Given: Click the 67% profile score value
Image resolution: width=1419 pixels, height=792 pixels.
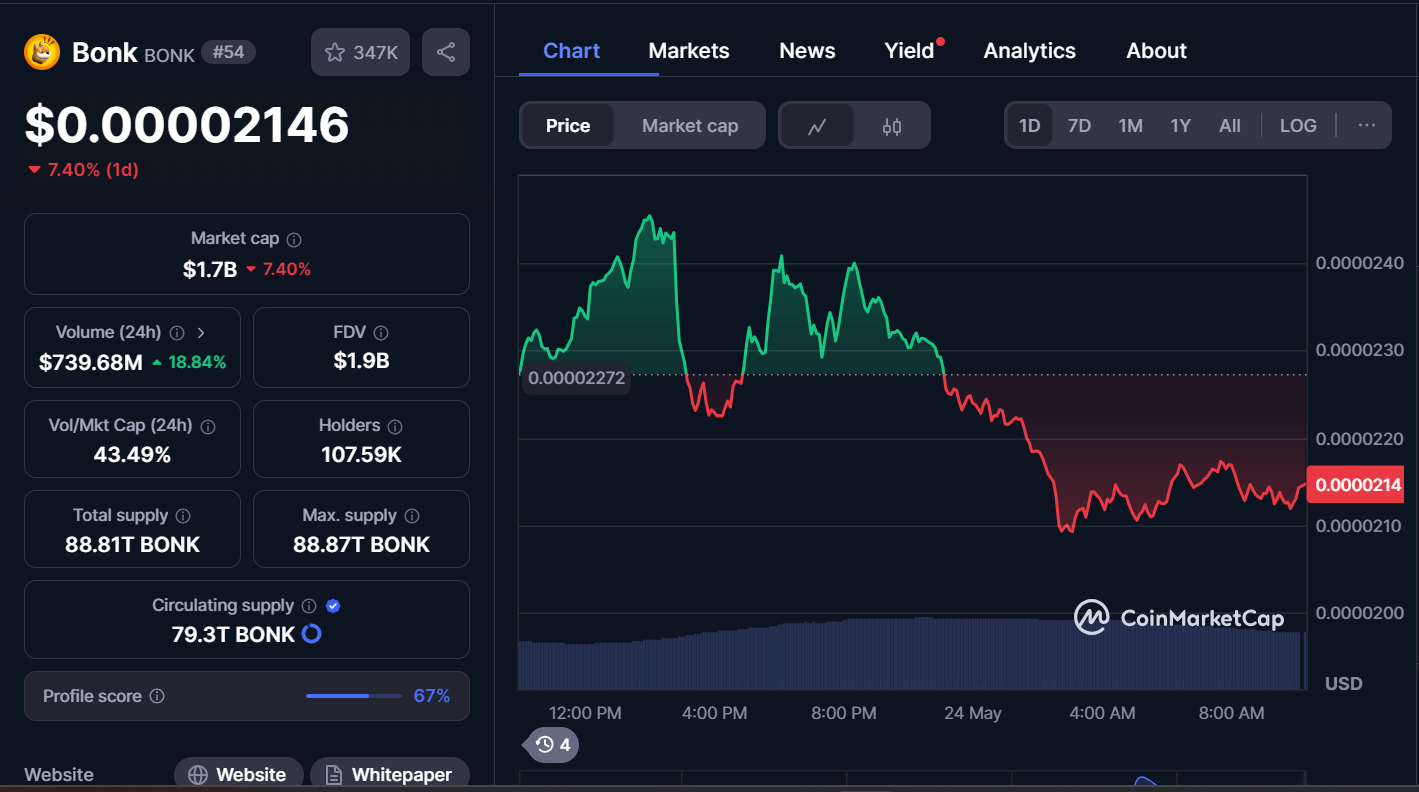Looking at the screenshot, I should click(432, 696).
